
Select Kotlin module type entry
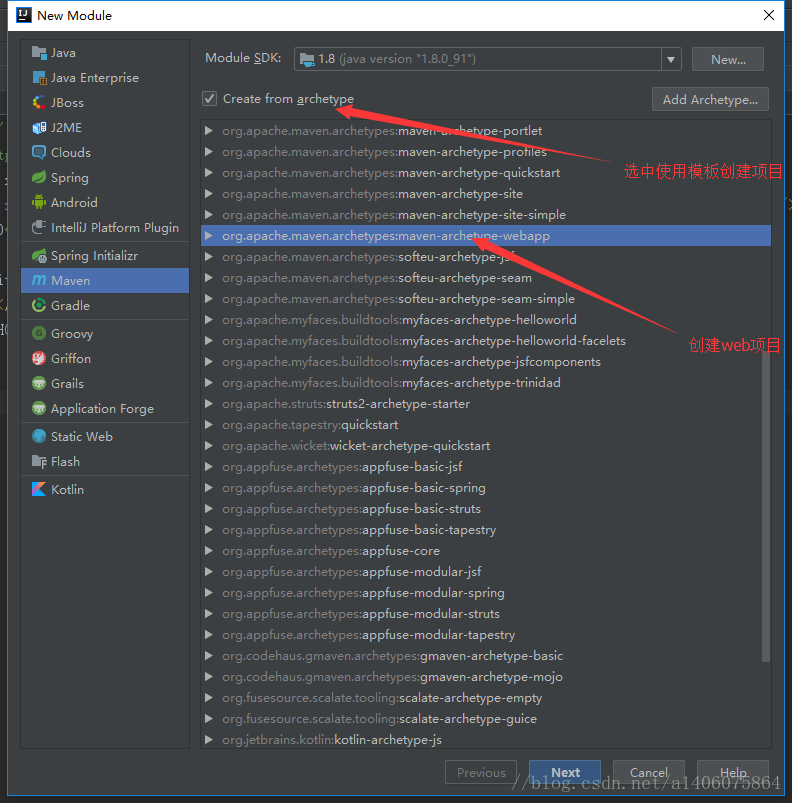(105, 490)
